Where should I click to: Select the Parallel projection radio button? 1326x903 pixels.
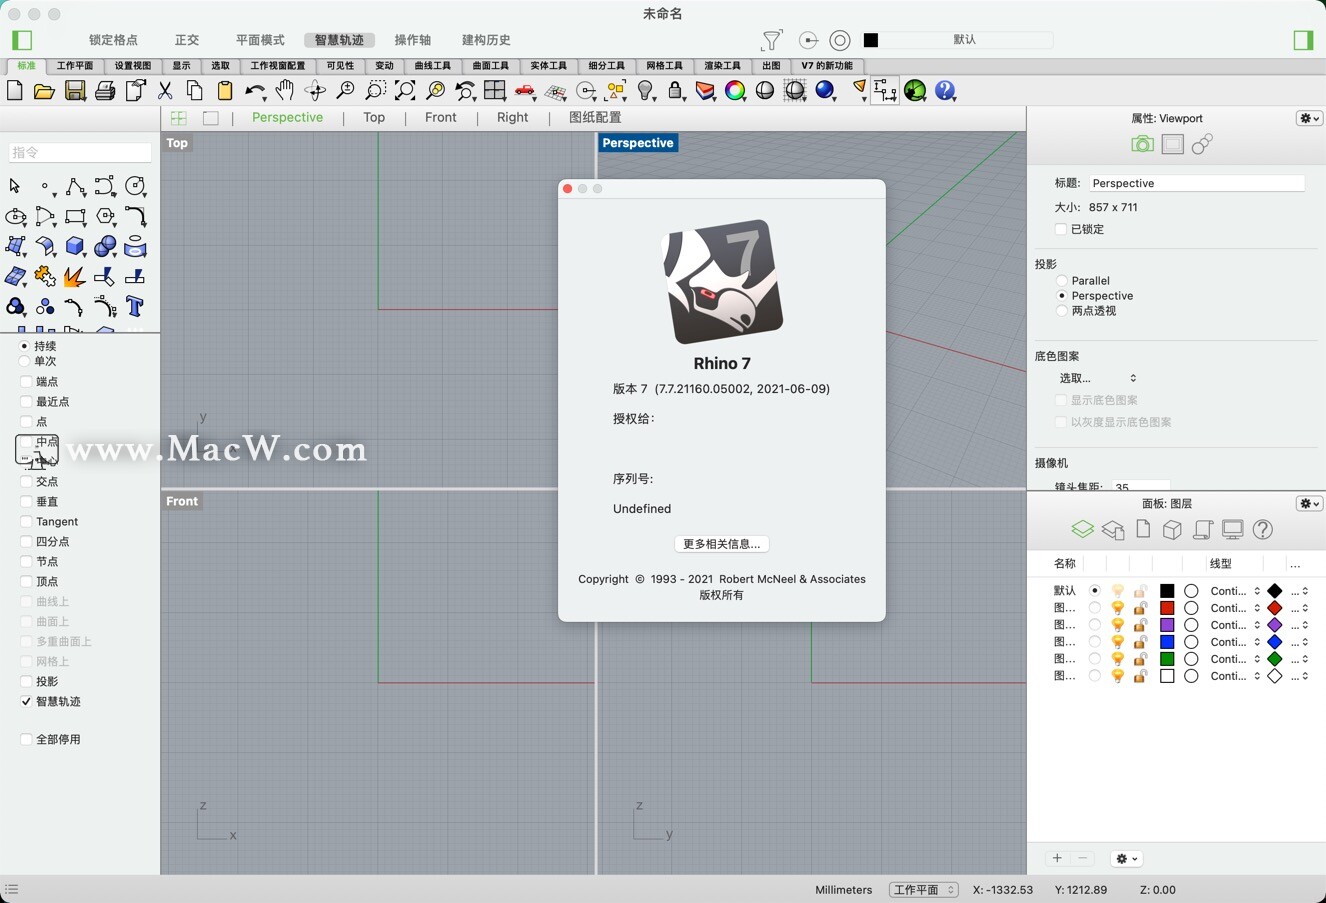[x=1062, y=281]
